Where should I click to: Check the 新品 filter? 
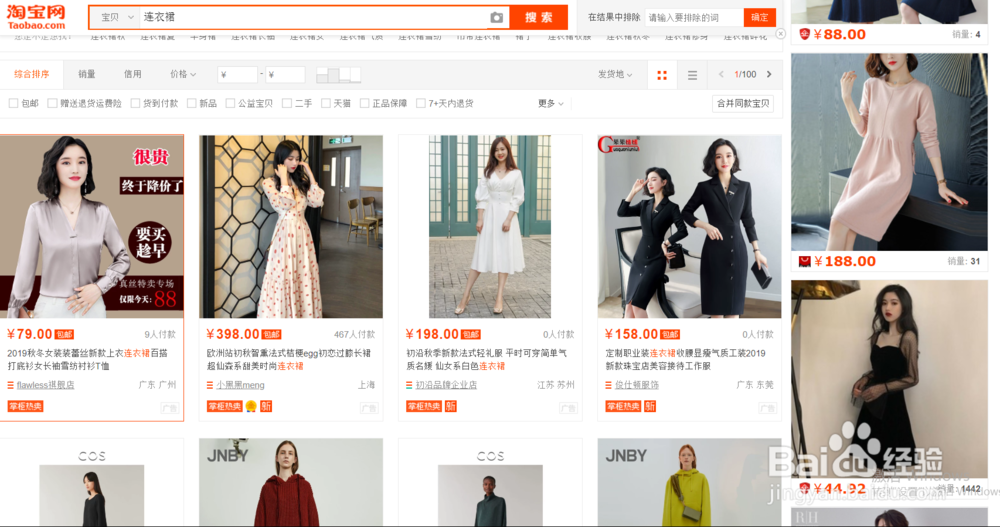[191, 103]
